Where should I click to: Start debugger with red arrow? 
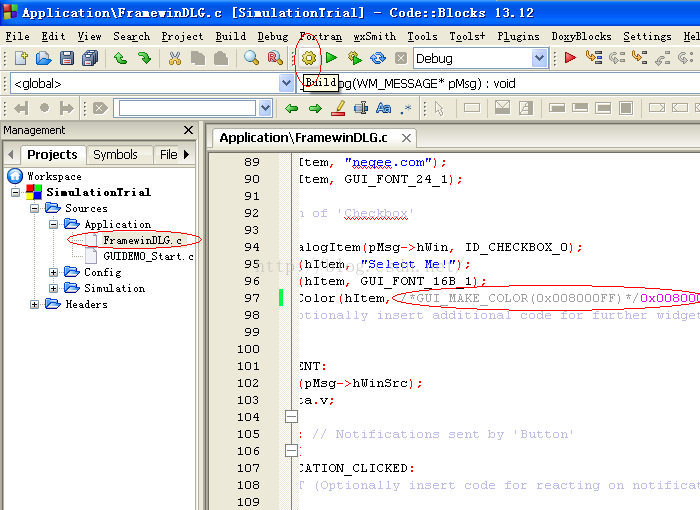570,58
